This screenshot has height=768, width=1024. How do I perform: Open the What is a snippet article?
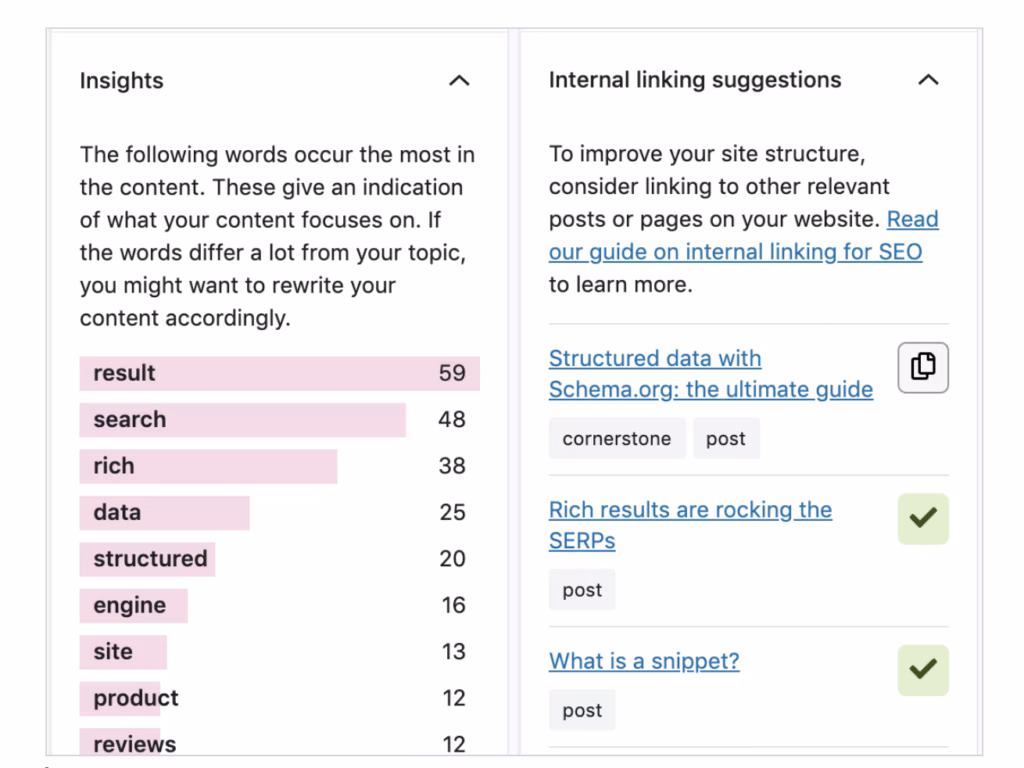point(644,661)
